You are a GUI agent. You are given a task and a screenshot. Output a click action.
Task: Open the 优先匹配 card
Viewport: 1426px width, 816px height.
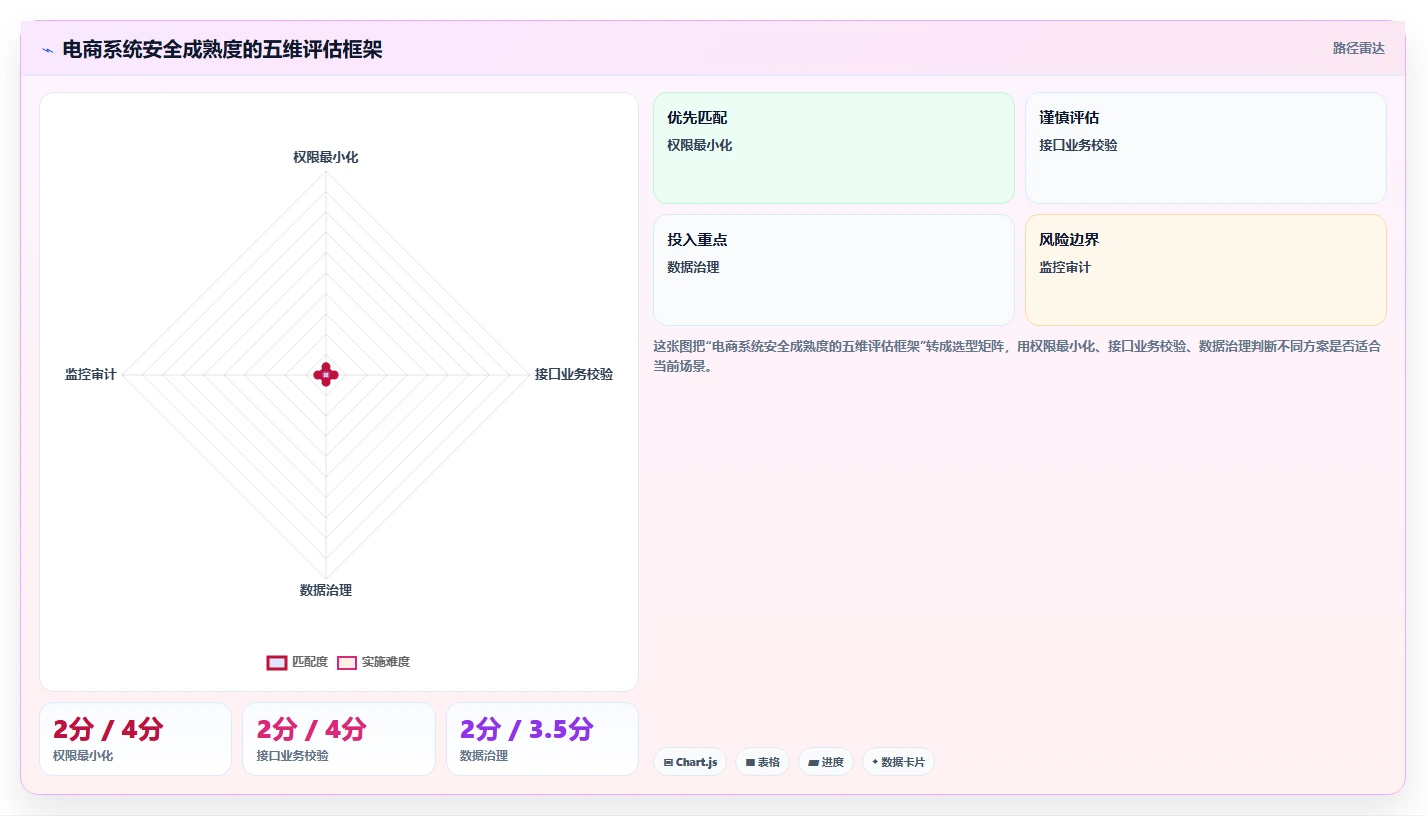(x=834, y=148)
